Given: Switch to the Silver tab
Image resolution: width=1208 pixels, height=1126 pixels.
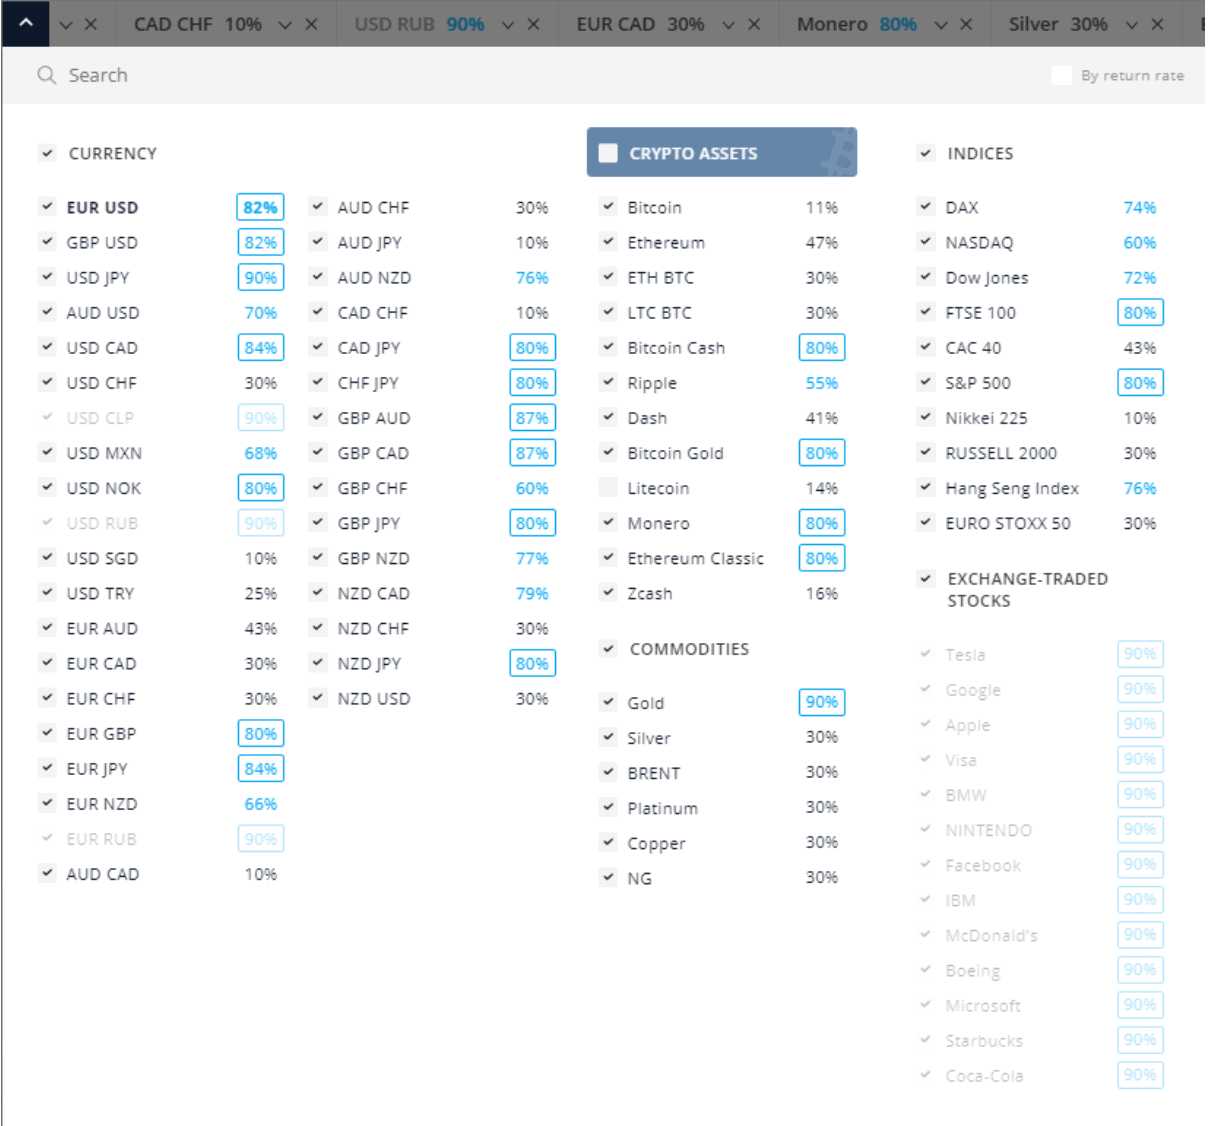Looking at the screenshot, I should tap(1058, 24).
